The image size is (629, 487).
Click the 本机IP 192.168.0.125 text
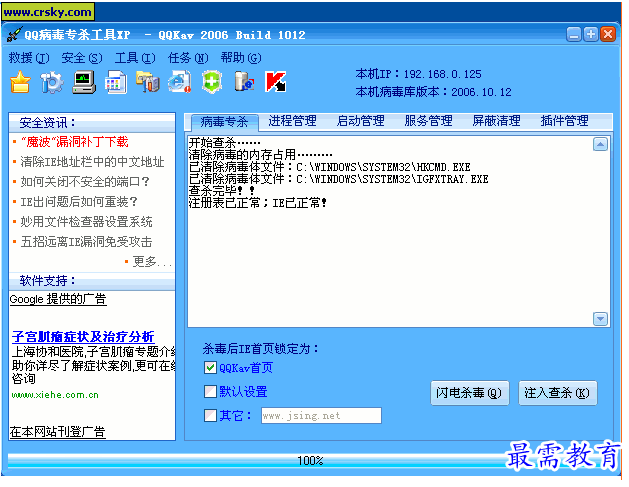[418, 74]
